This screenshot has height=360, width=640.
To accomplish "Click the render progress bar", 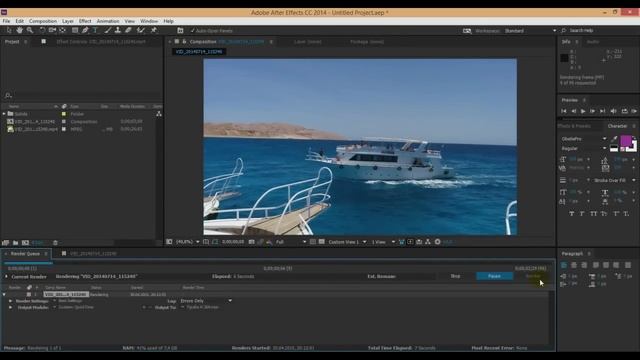I will (277, 263).
